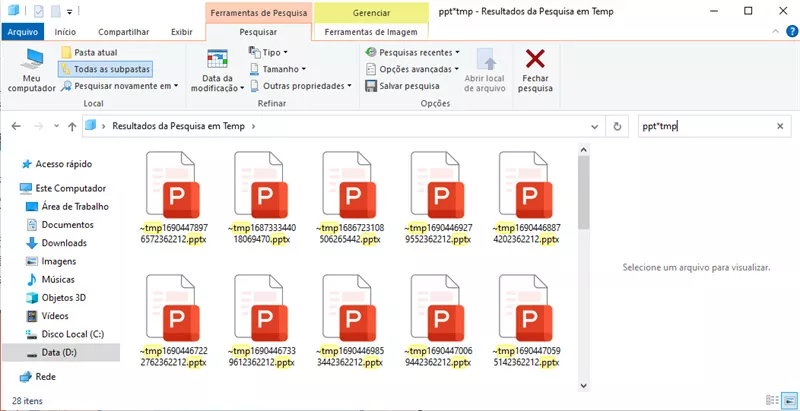Expand the Tipo filter dropdown

(268, 52)
